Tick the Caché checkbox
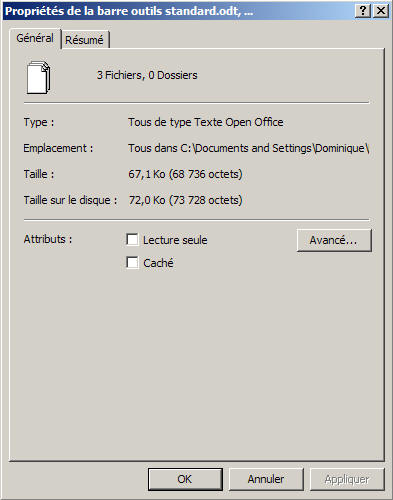The width and height of the screenshot is (393, 500). [132, 262]
